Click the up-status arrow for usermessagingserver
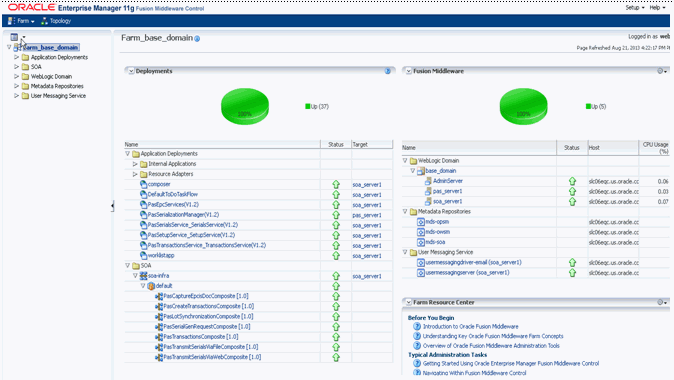This screenshot has height=380, width=674. tap(572, 273)
